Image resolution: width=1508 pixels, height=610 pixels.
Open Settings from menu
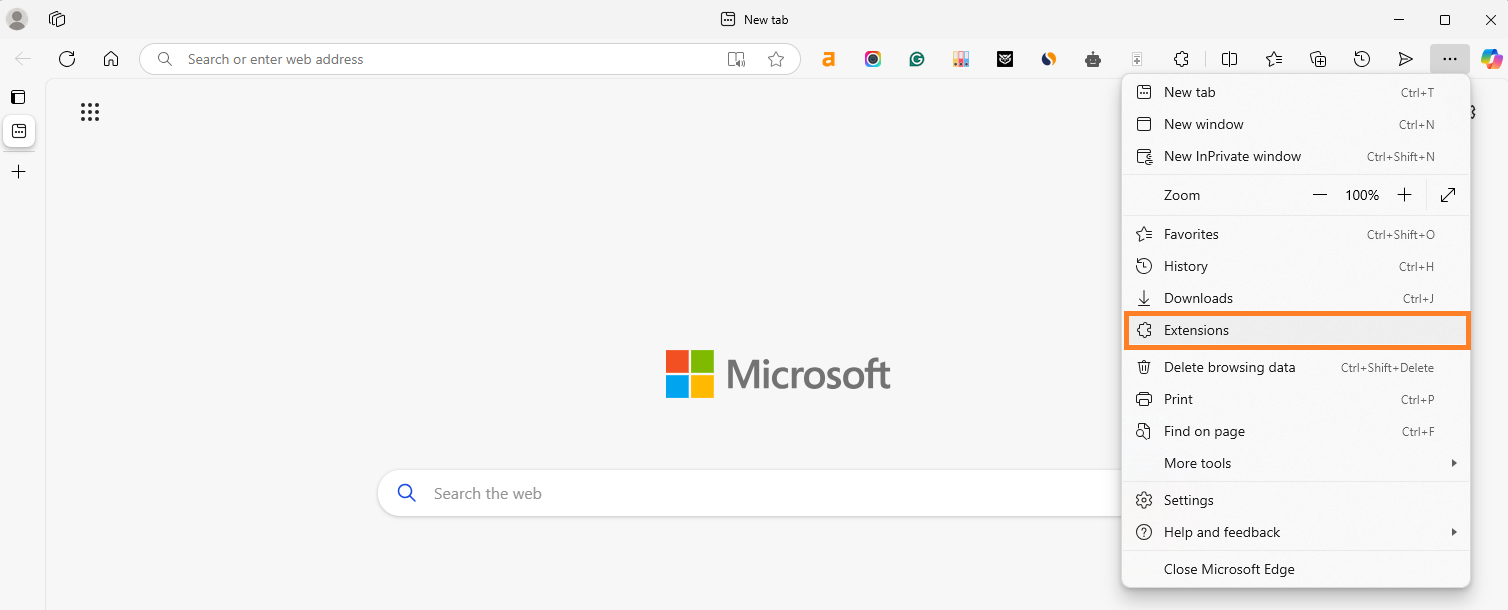click(1296, 500)
